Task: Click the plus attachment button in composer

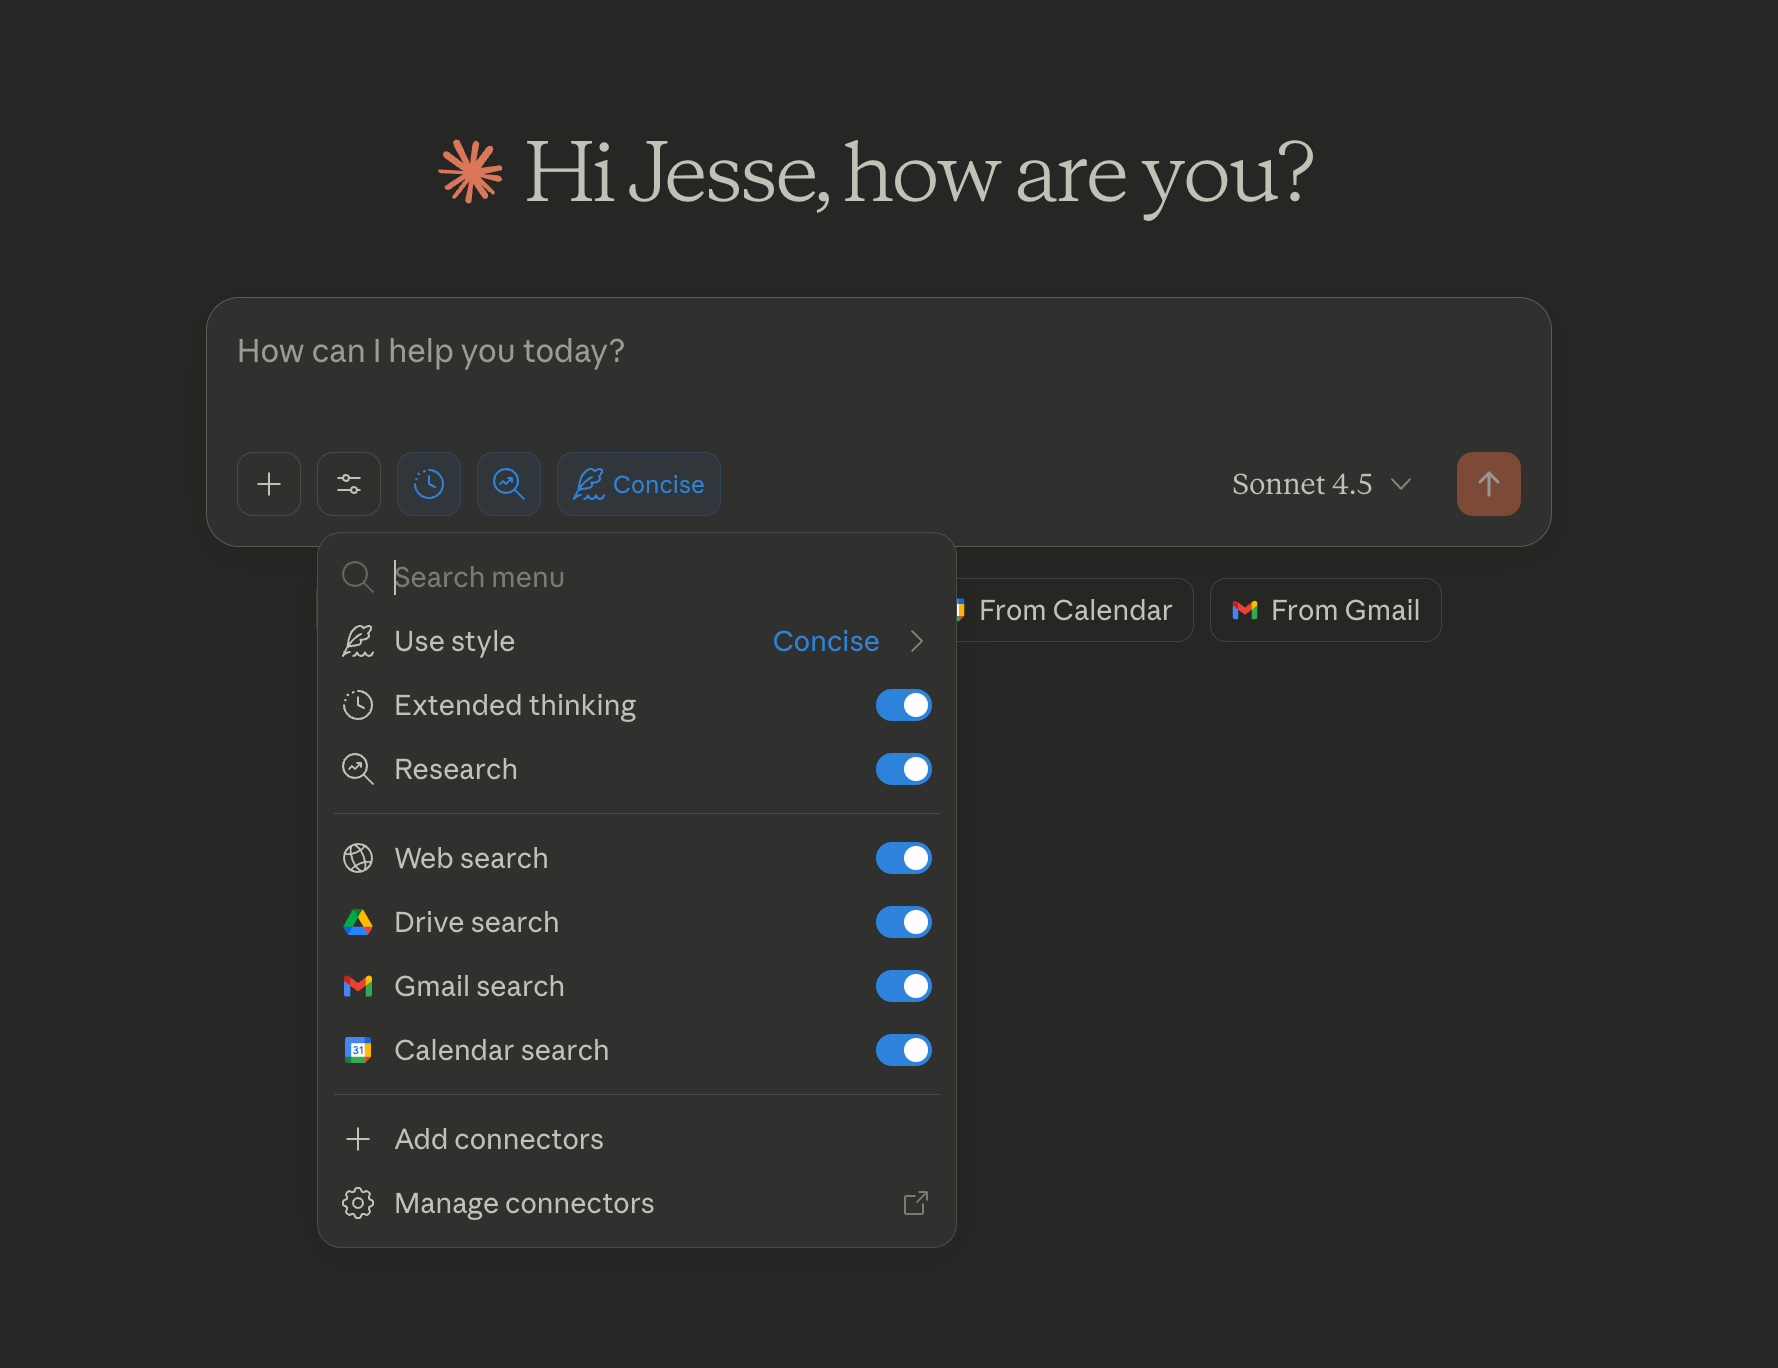Action: click(x=269, y=484)
